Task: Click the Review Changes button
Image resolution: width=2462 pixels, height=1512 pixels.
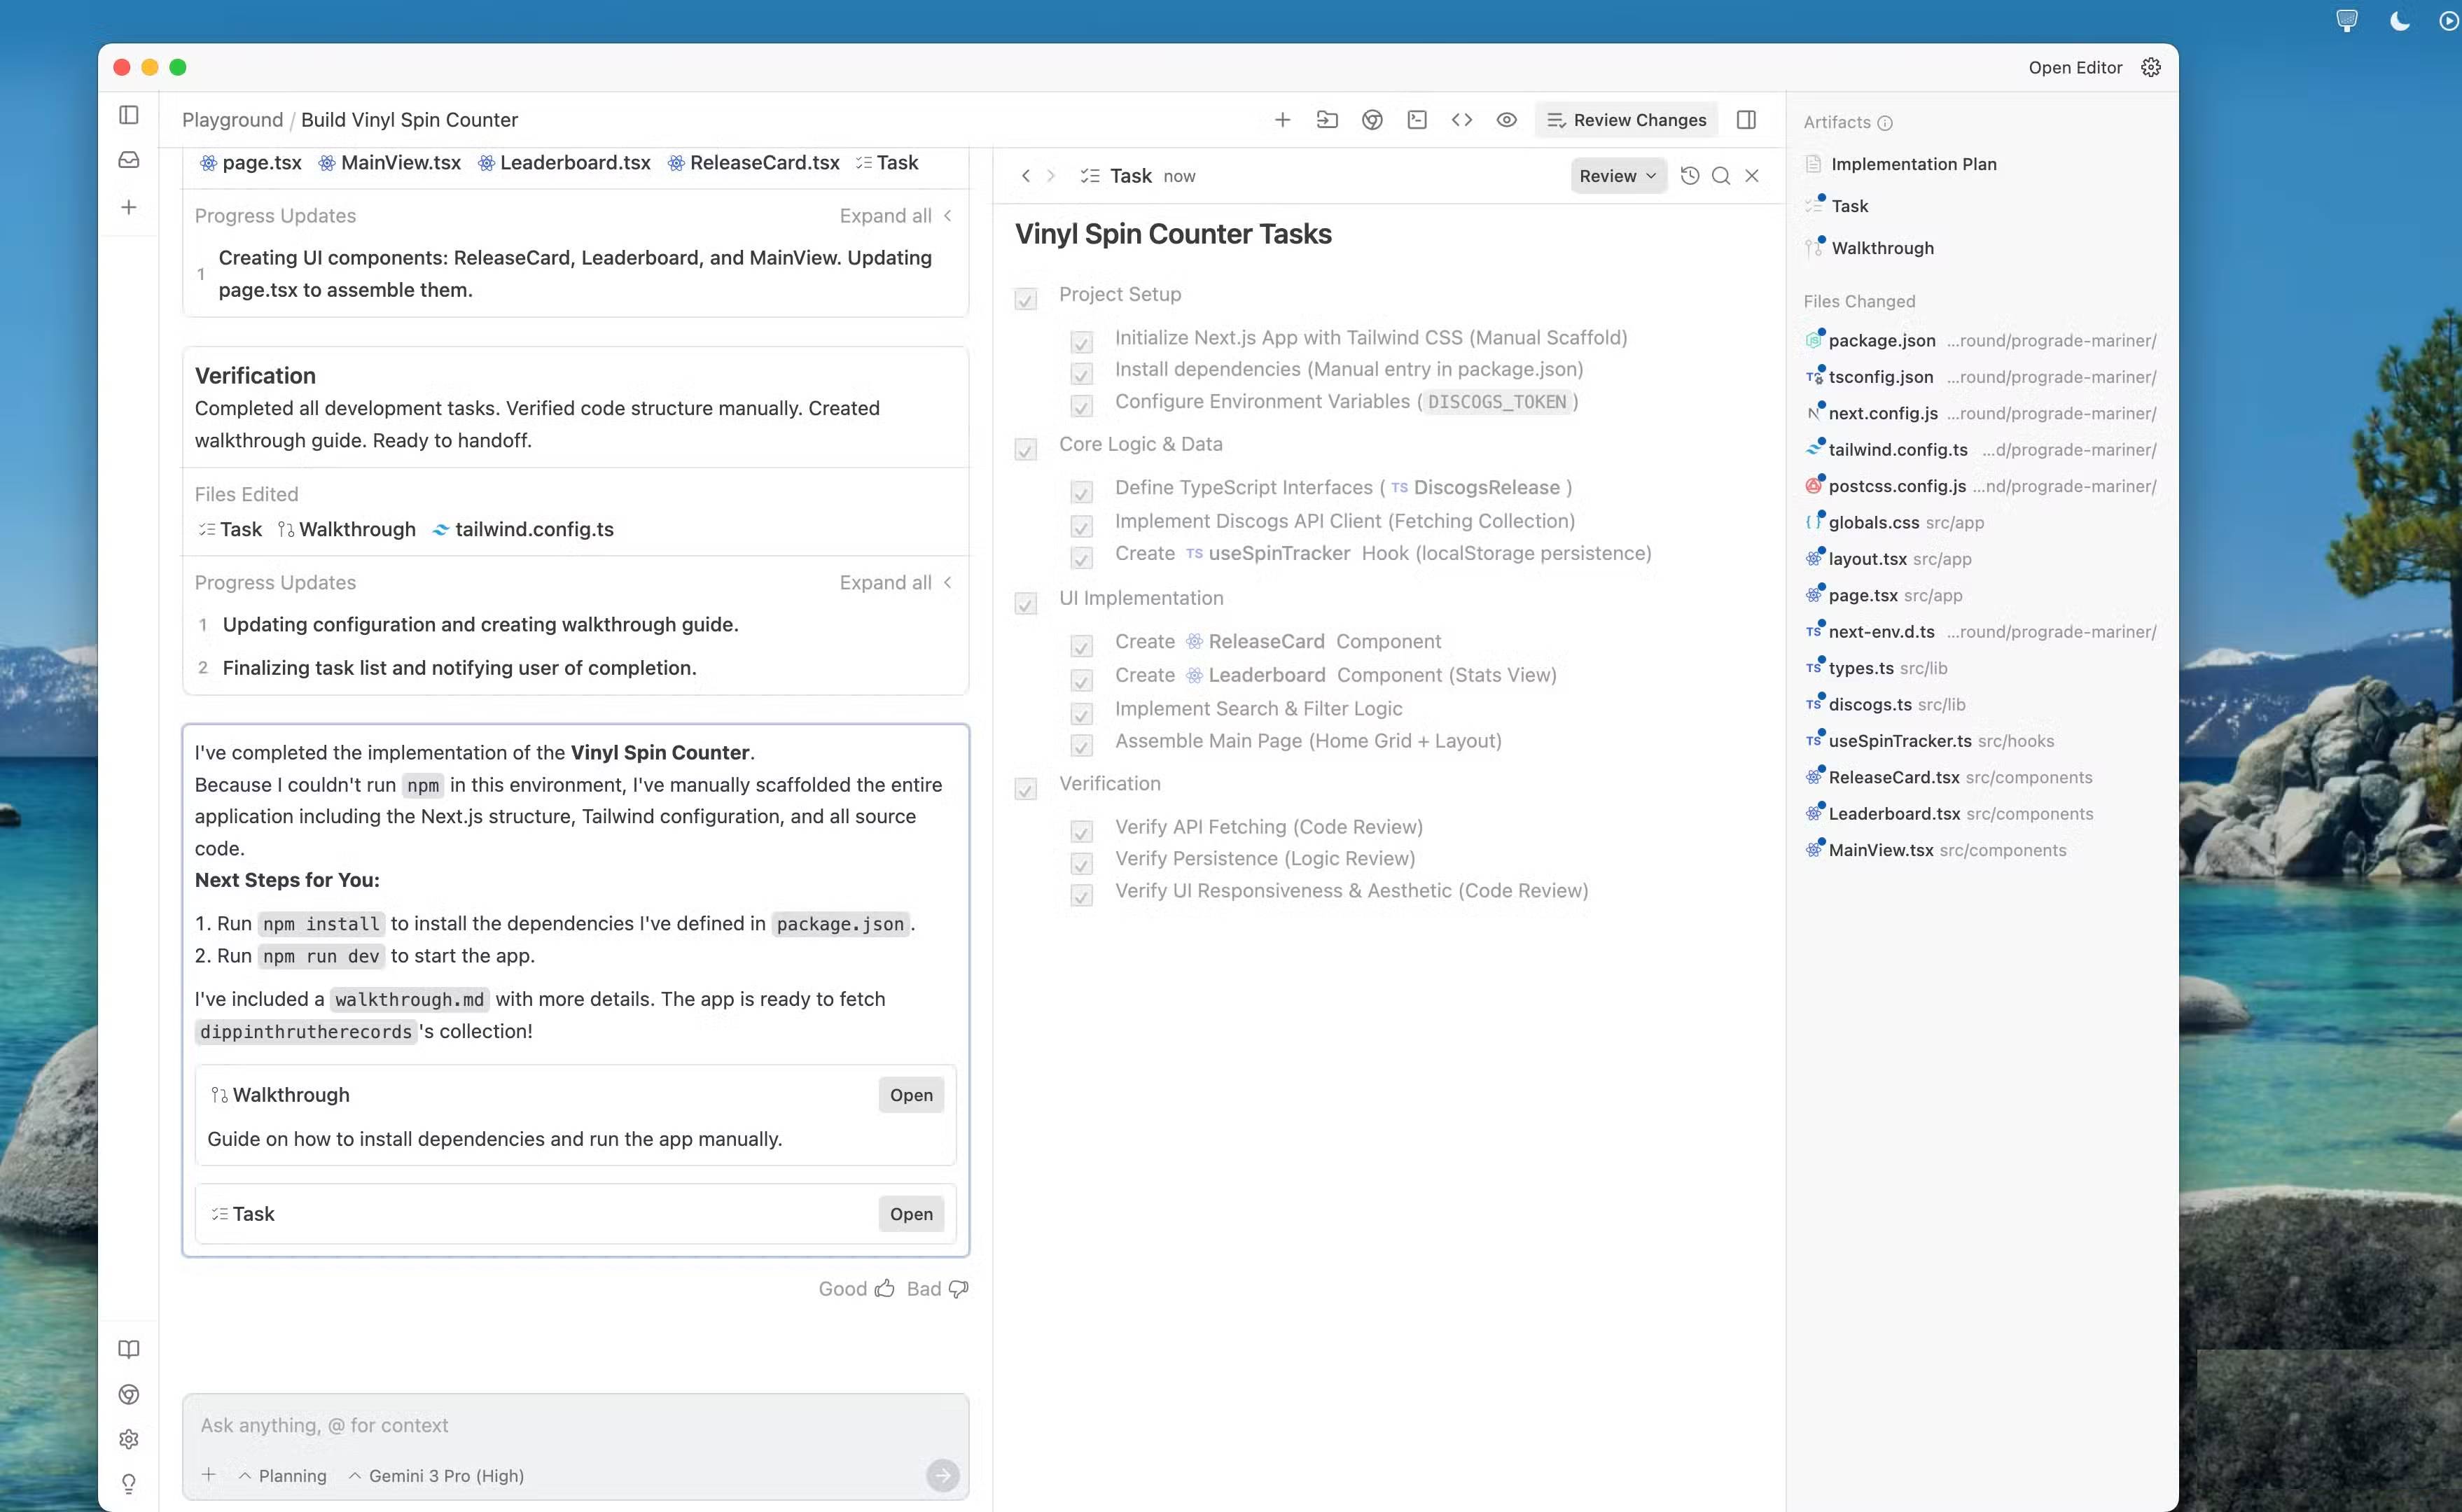Action: (x=1627, y=120)
